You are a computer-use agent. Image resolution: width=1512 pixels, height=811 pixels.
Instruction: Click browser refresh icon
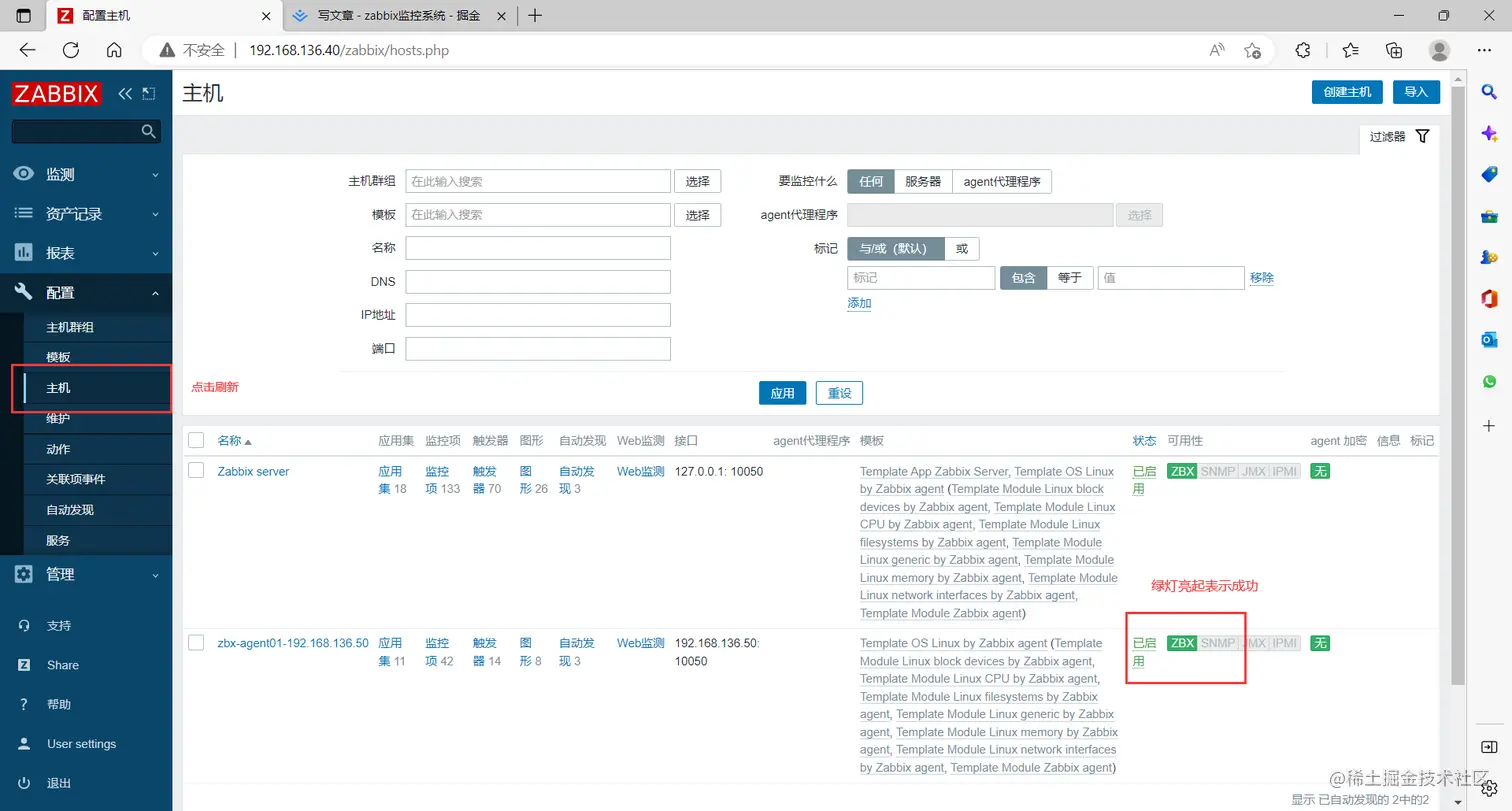click(x=70, y=50)
